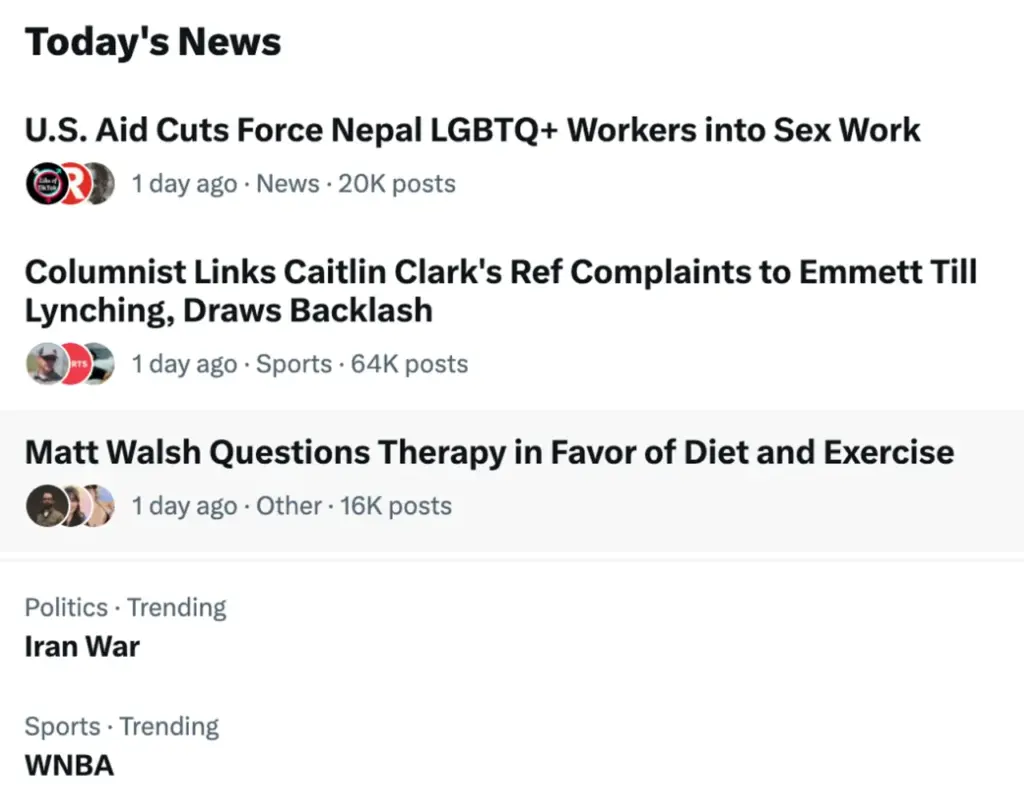Click the dark avatar right of RTS avatar
This screenshot has width=1024, height=796.
pyautogui.click(x=101, y=364)
